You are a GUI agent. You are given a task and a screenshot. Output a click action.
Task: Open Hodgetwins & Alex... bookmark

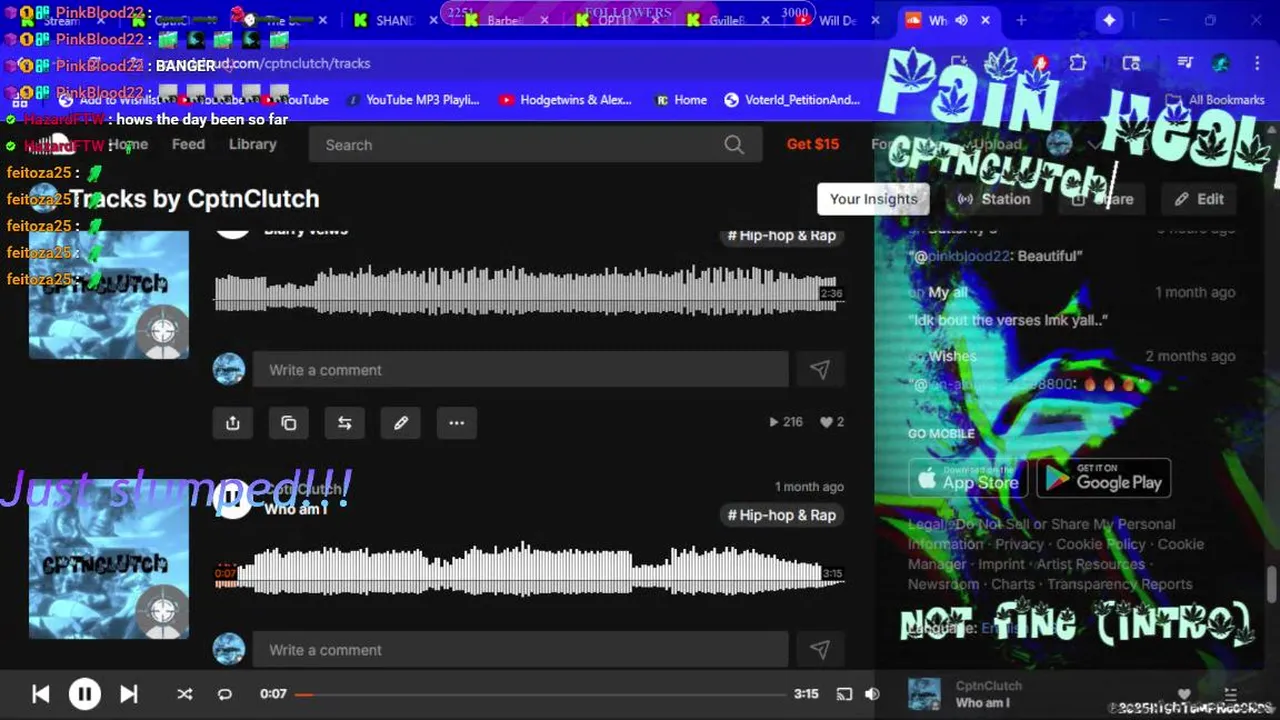(x=565, y=100)
